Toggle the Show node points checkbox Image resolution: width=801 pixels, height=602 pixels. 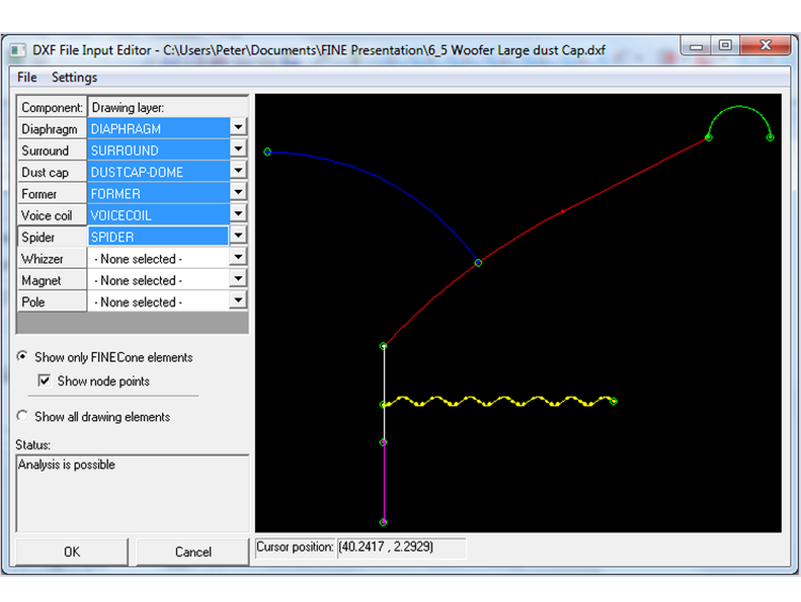coord(44,381)
